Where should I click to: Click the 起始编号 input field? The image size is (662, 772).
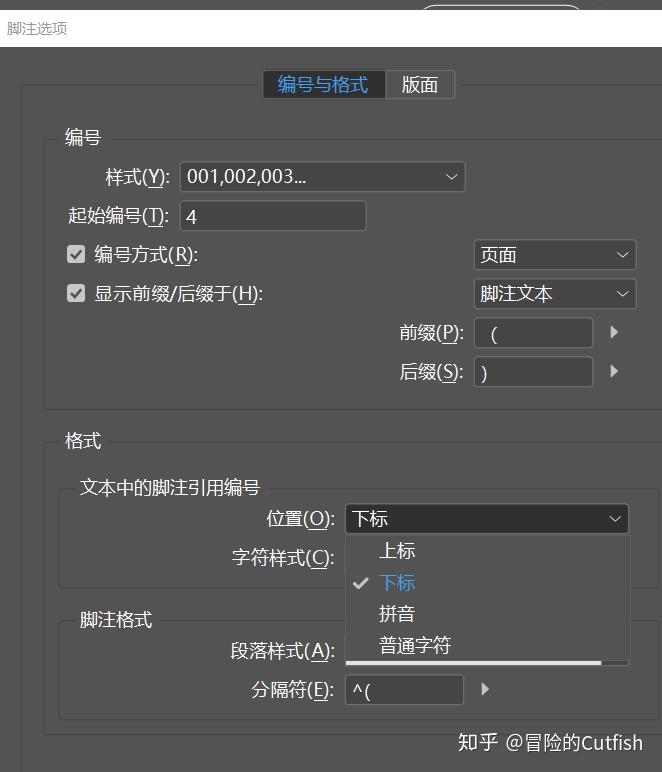tap(273, 216)
